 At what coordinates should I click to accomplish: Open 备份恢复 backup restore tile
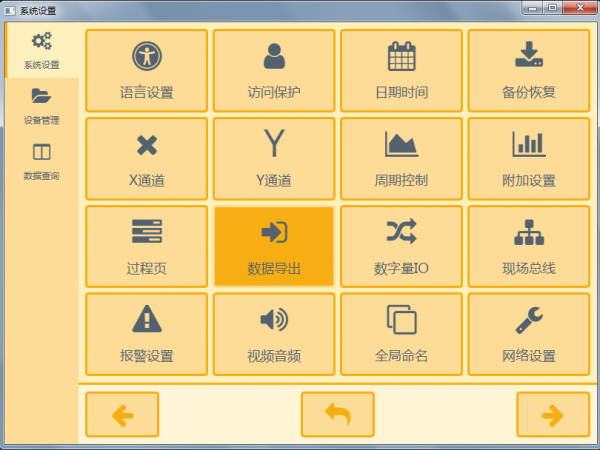529,71
